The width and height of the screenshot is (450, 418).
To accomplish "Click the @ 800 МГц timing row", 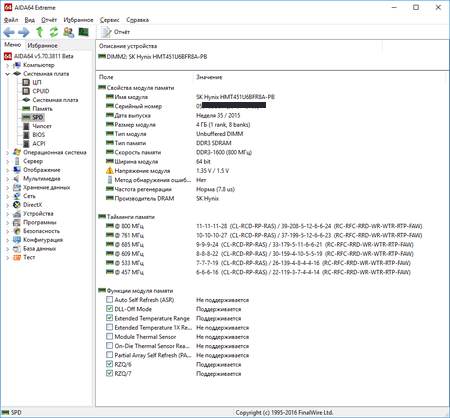I will 264,226.
